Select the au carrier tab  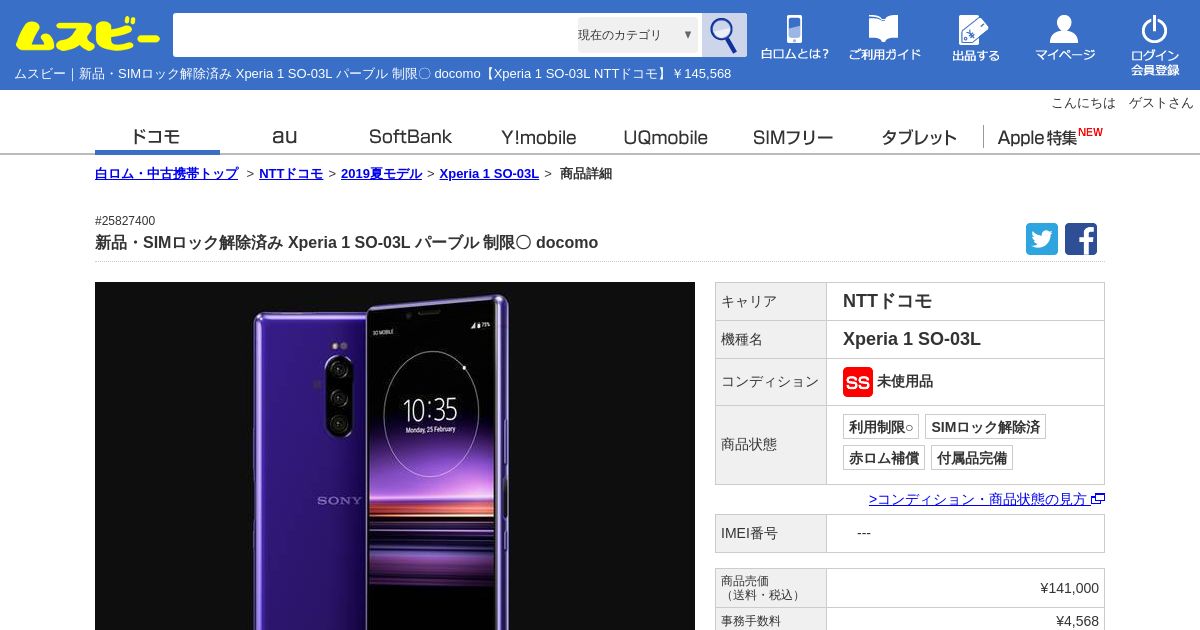pyautogui.click(x=284, y=136)
